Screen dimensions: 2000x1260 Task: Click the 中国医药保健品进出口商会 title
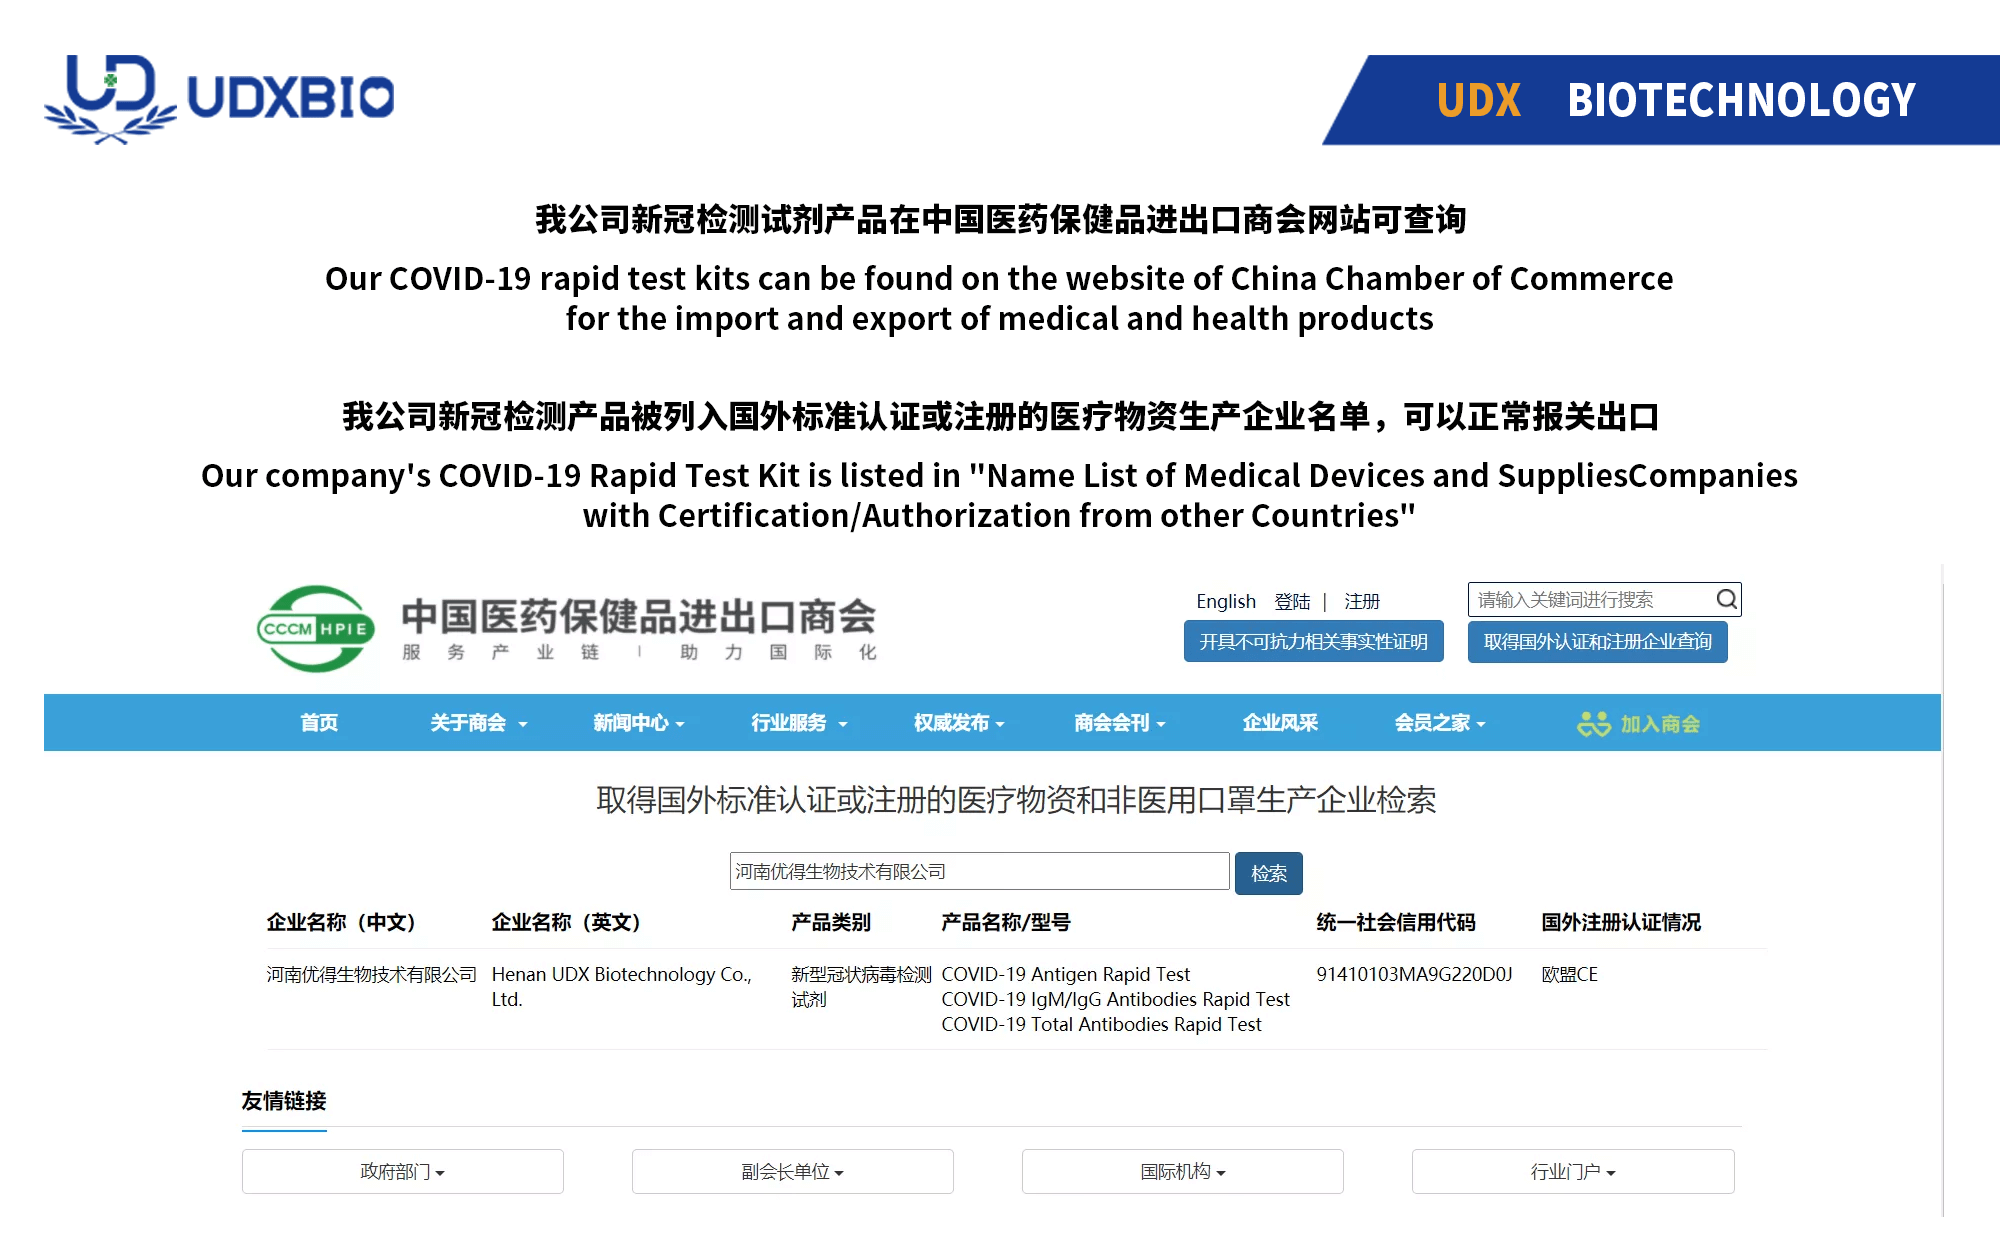pyautogui.click(x=638, y=616)
